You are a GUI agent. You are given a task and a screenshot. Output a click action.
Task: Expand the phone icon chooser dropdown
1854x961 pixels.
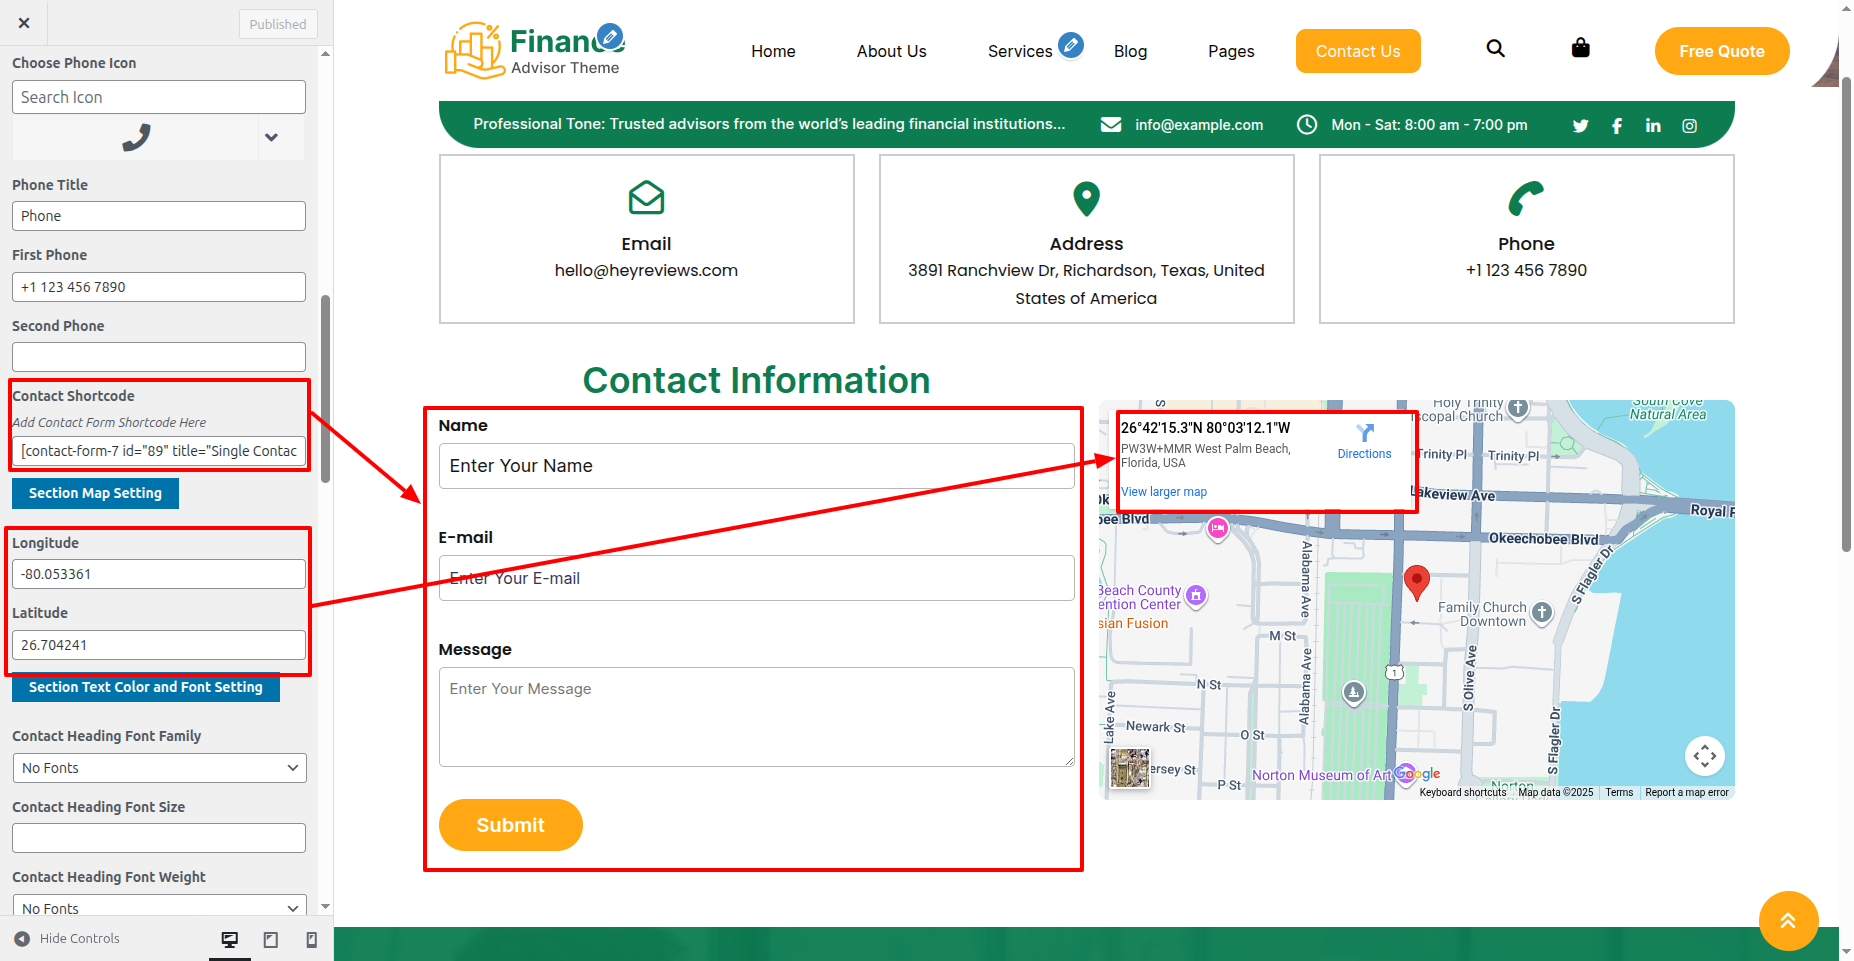coord(271,137)
